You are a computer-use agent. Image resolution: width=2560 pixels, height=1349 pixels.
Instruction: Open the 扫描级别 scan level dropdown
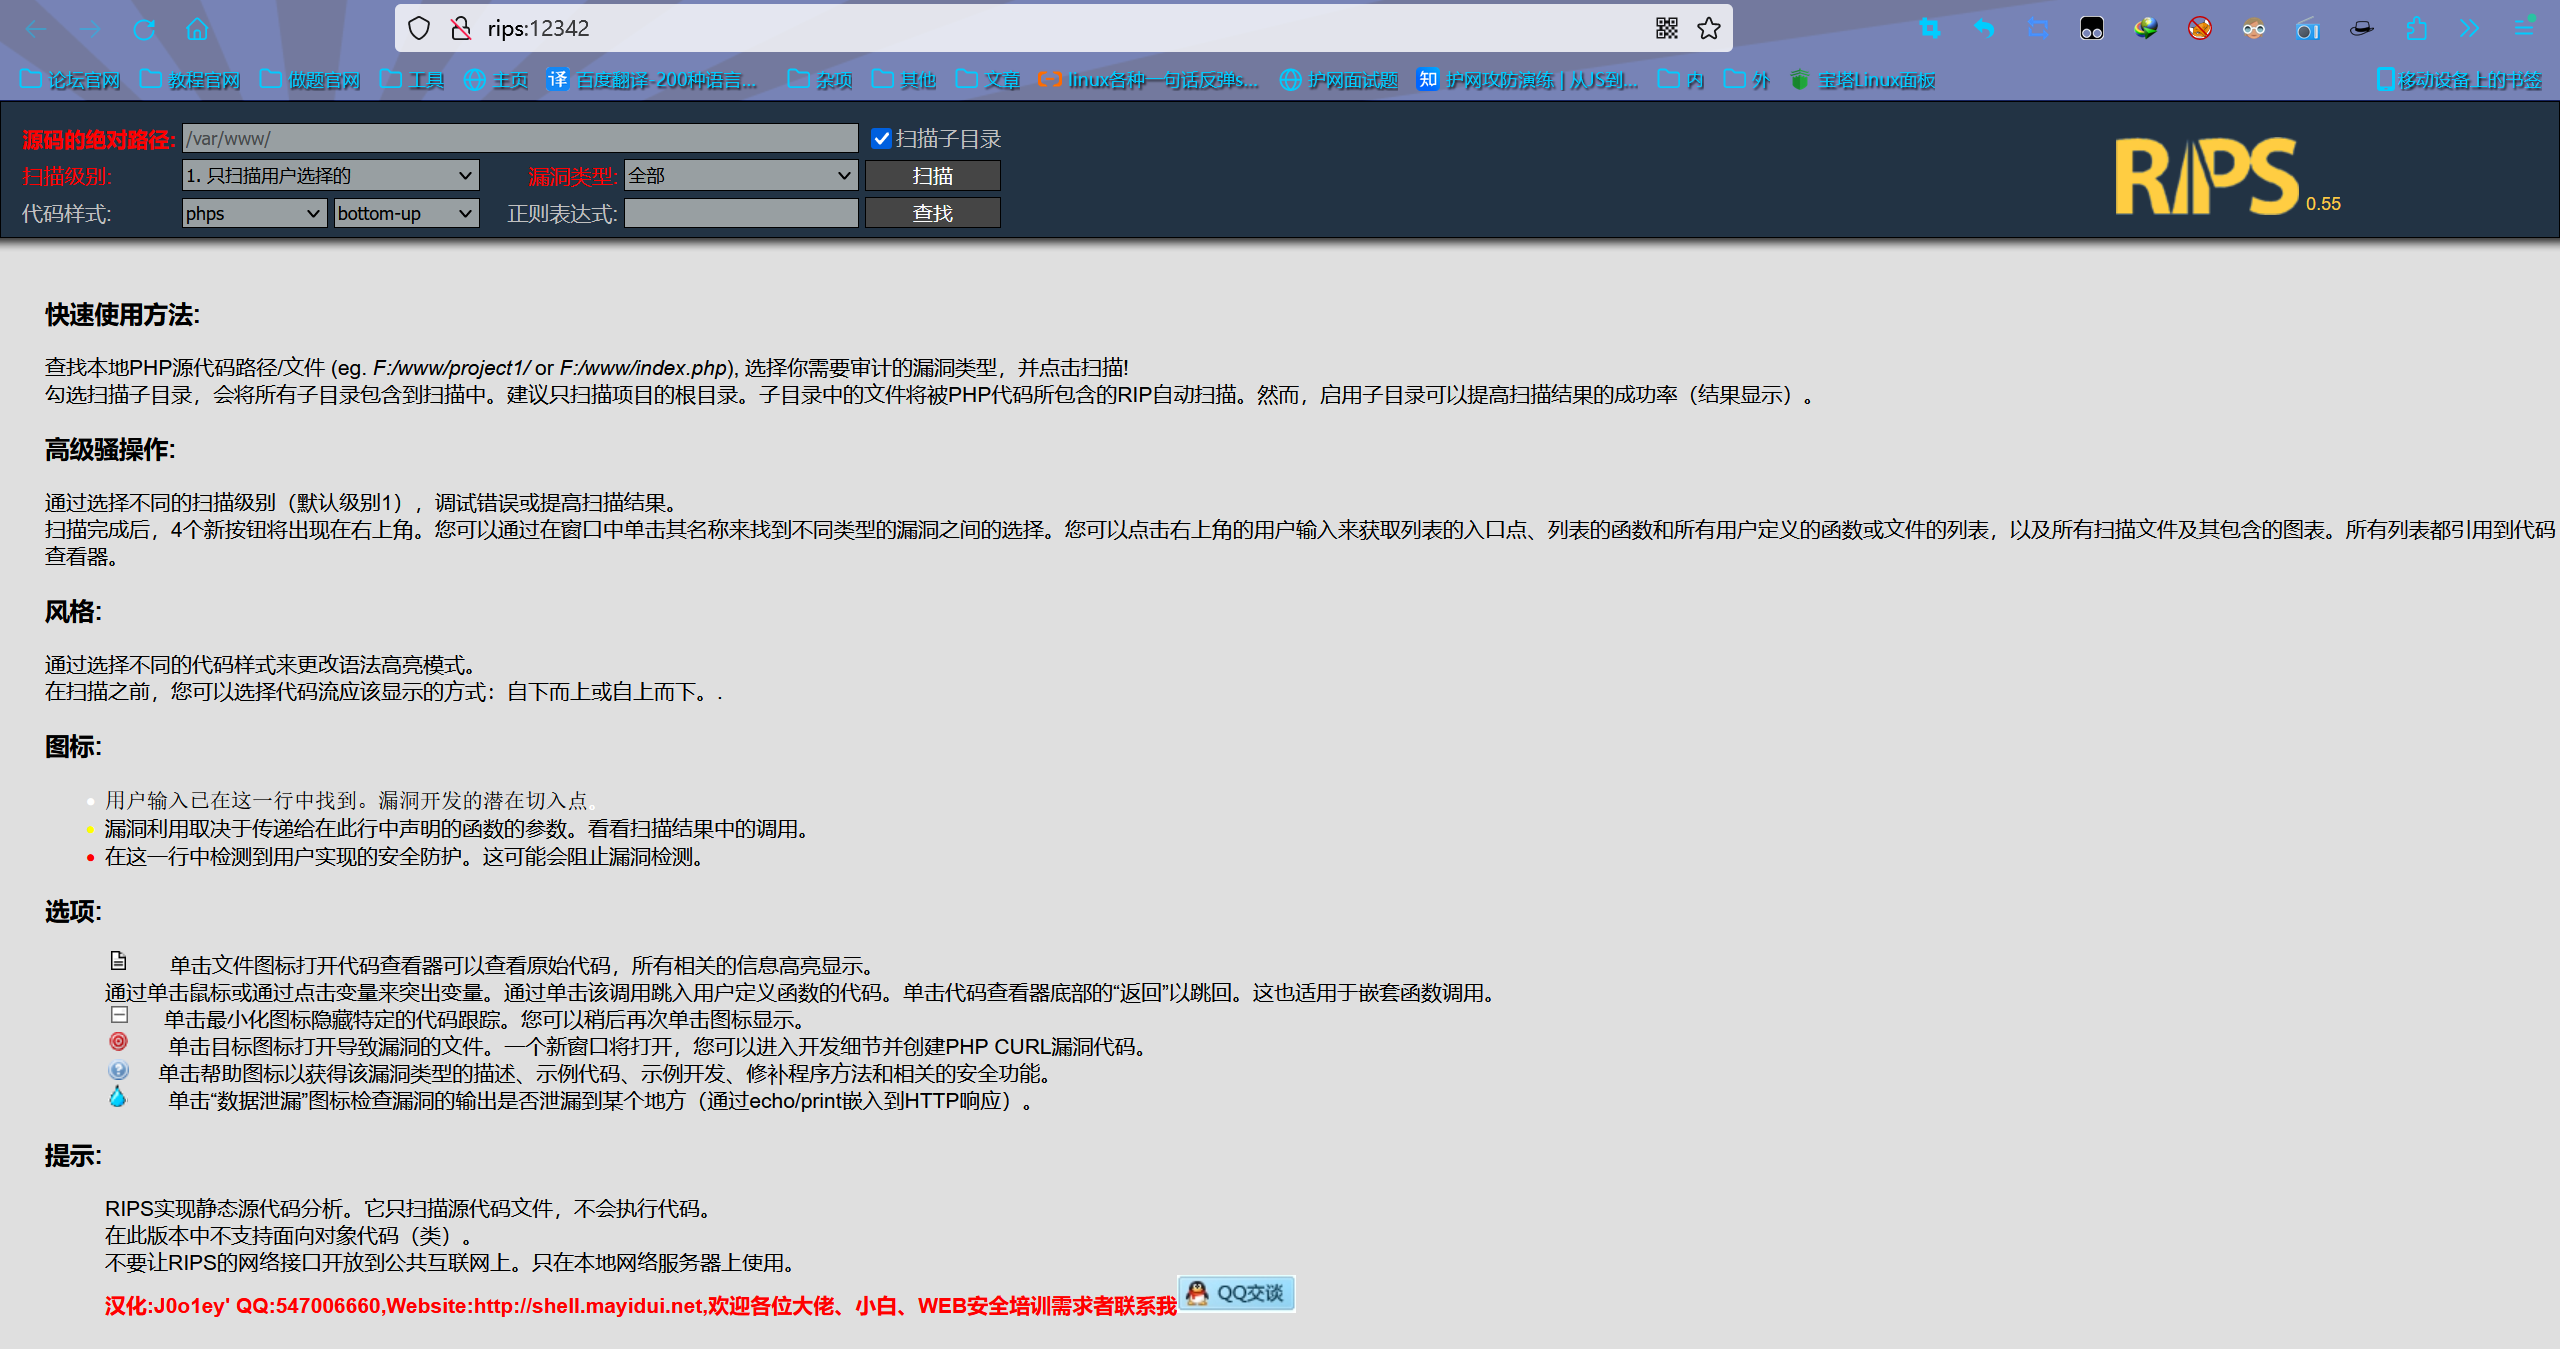(x=330, y=176)
